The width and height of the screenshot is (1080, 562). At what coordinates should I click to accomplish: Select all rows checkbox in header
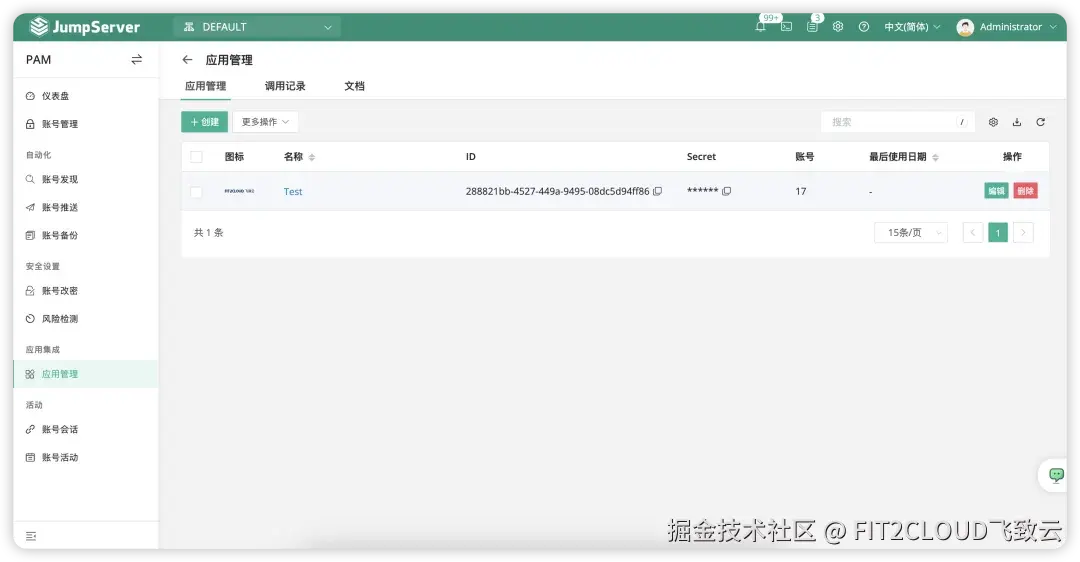196,157
